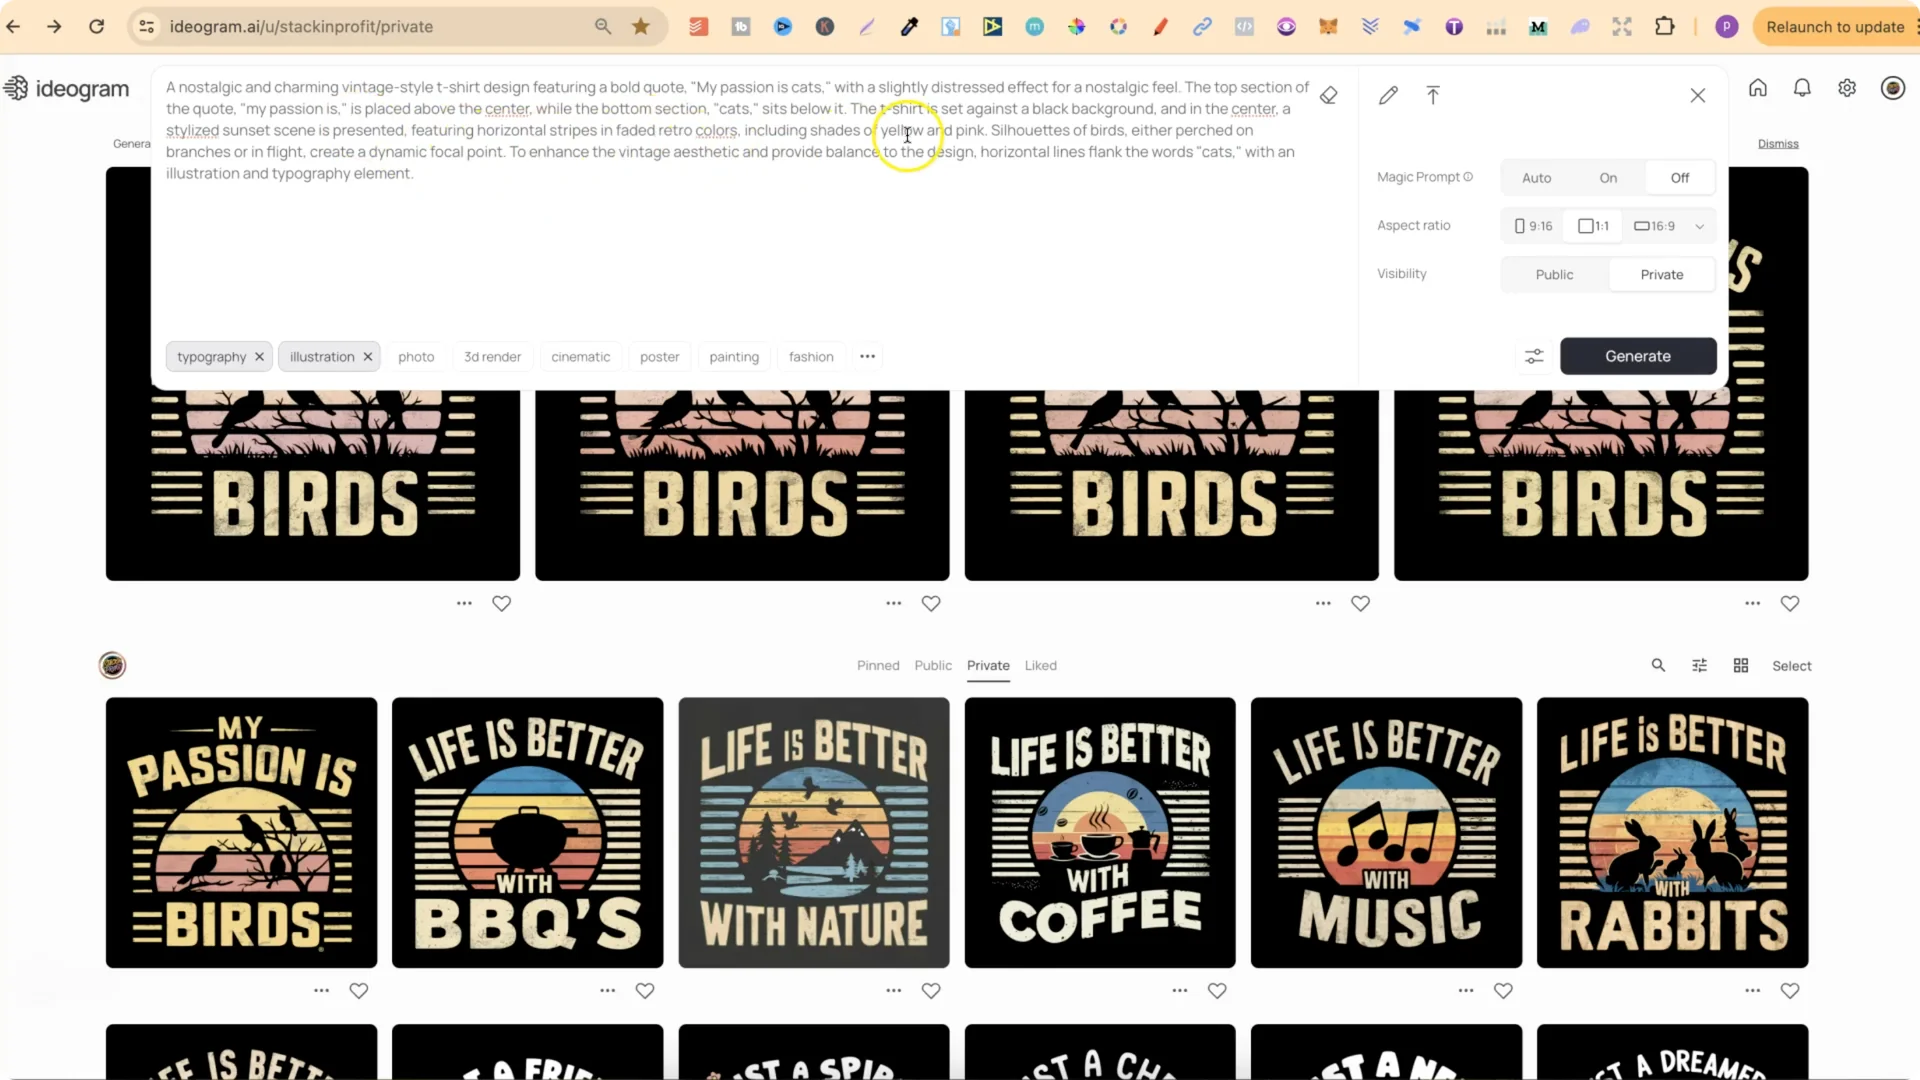Switch the gallery to grid layout
This screenshot has width=1920, height=1080.
[x=1741, y=666]
